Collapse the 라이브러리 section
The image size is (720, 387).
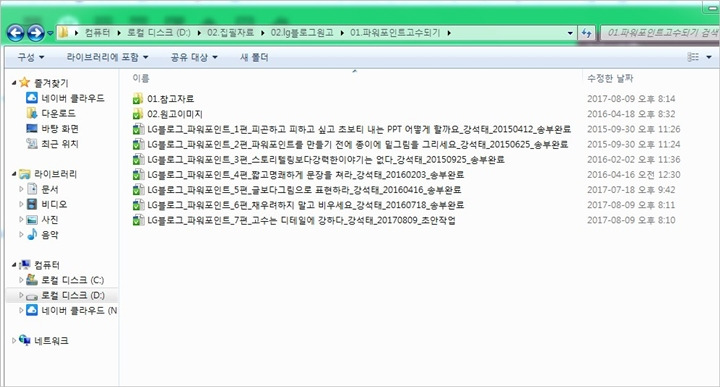click(x=14, y=174)
